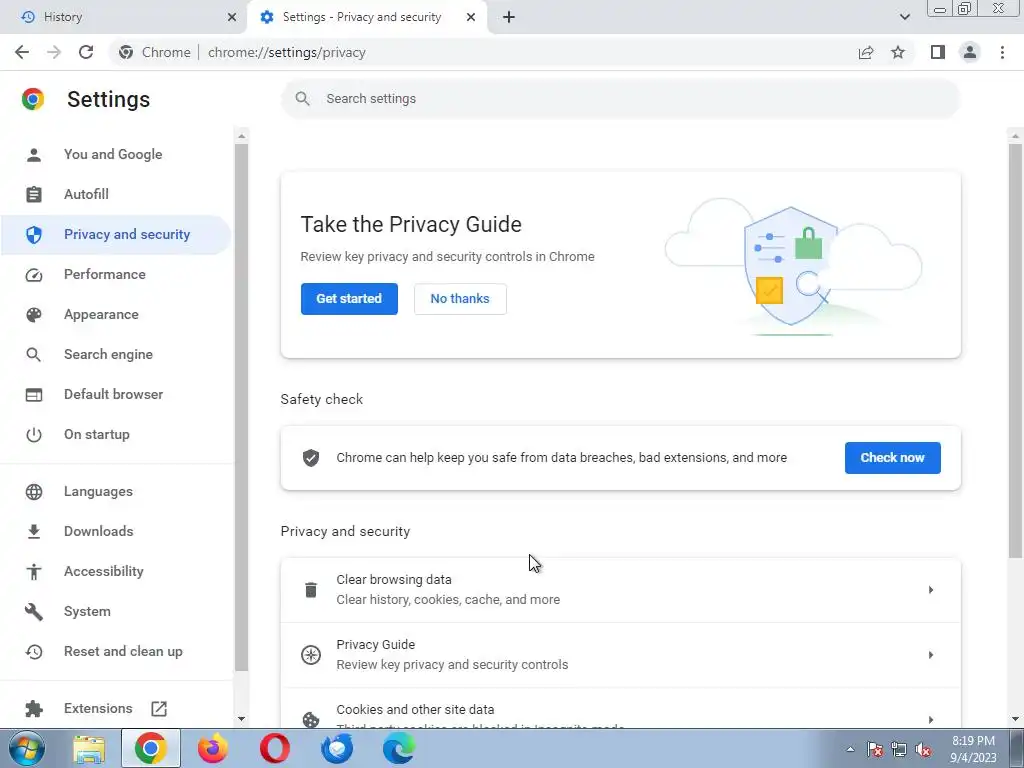Click the wrench icon beside System
This screenshot has height=768, width=1024.
pyautogui.click(x=33, y=612)
